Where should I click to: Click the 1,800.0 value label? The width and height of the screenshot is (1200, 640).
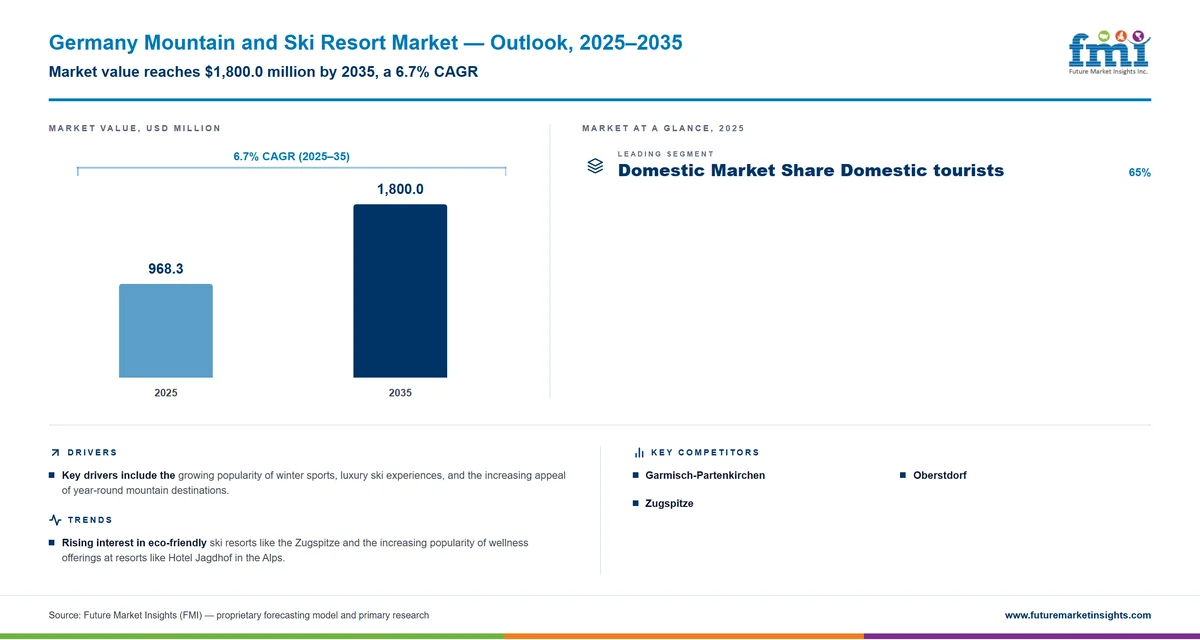tap(400, 189)
